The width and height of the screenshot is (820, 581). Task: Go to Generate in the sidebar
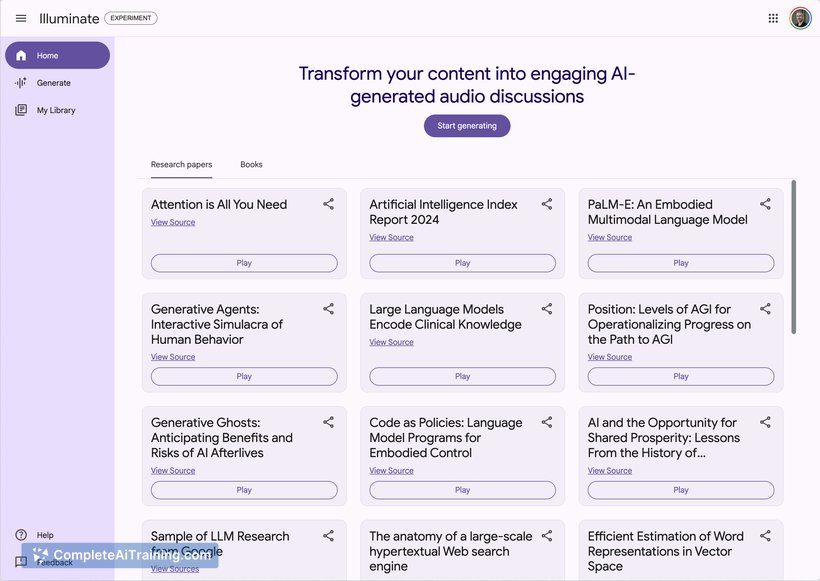(x=53, y=83)
